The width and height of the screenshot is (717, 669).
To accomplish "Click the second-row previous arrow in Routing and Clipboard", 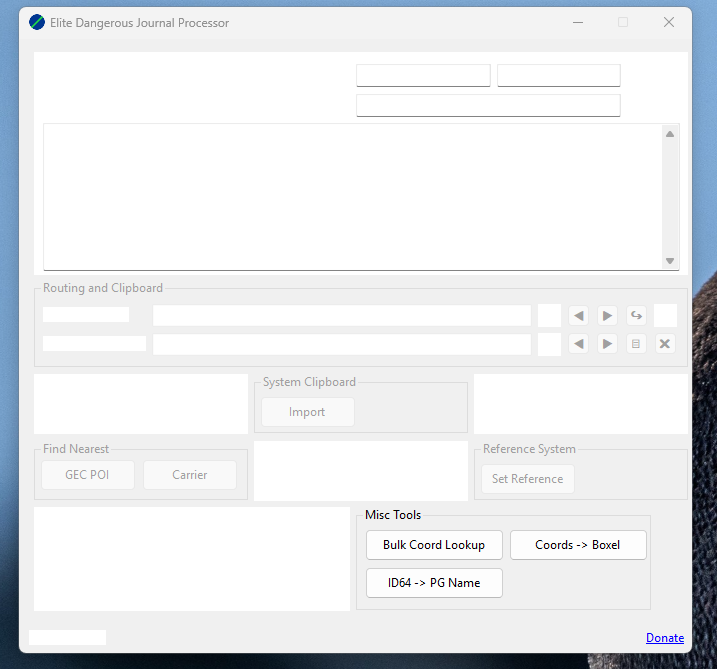I will (578, 344).
